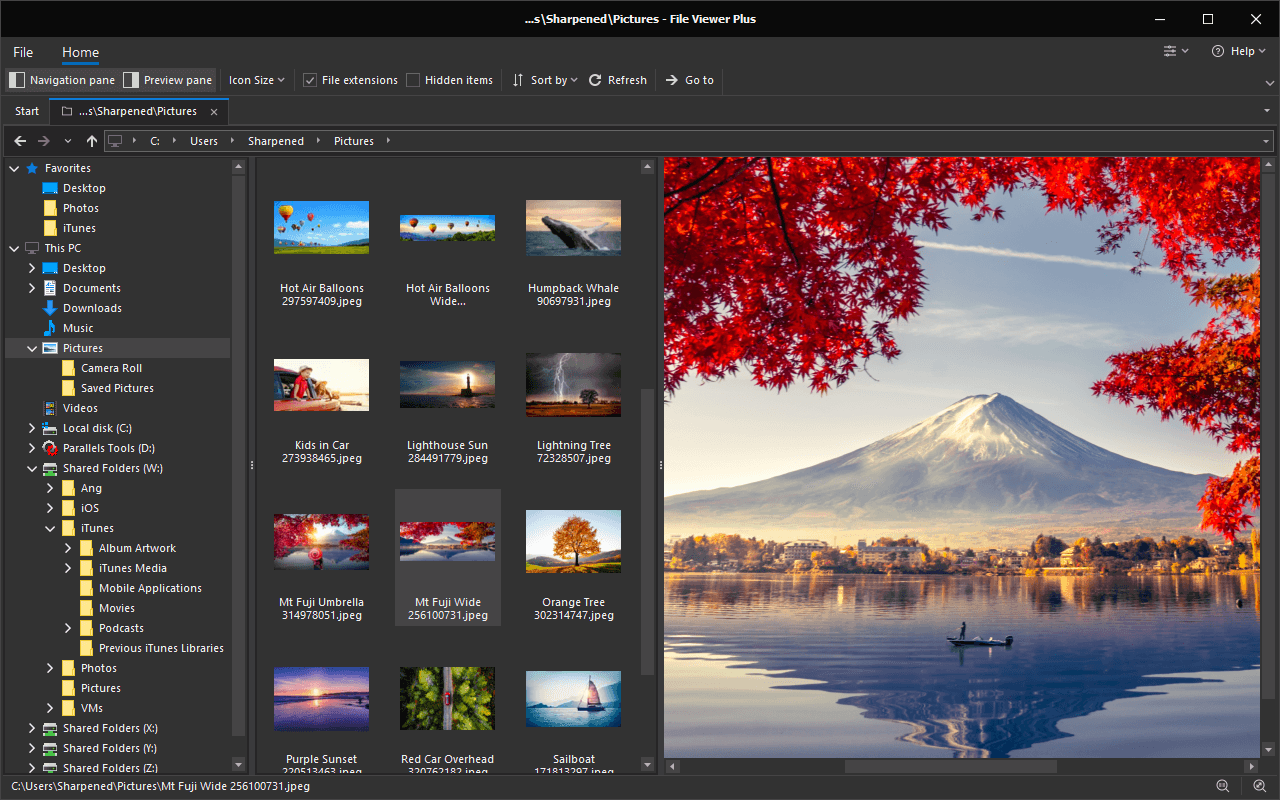
Task: Collapse the Favorites tree section
Action: 14,168
